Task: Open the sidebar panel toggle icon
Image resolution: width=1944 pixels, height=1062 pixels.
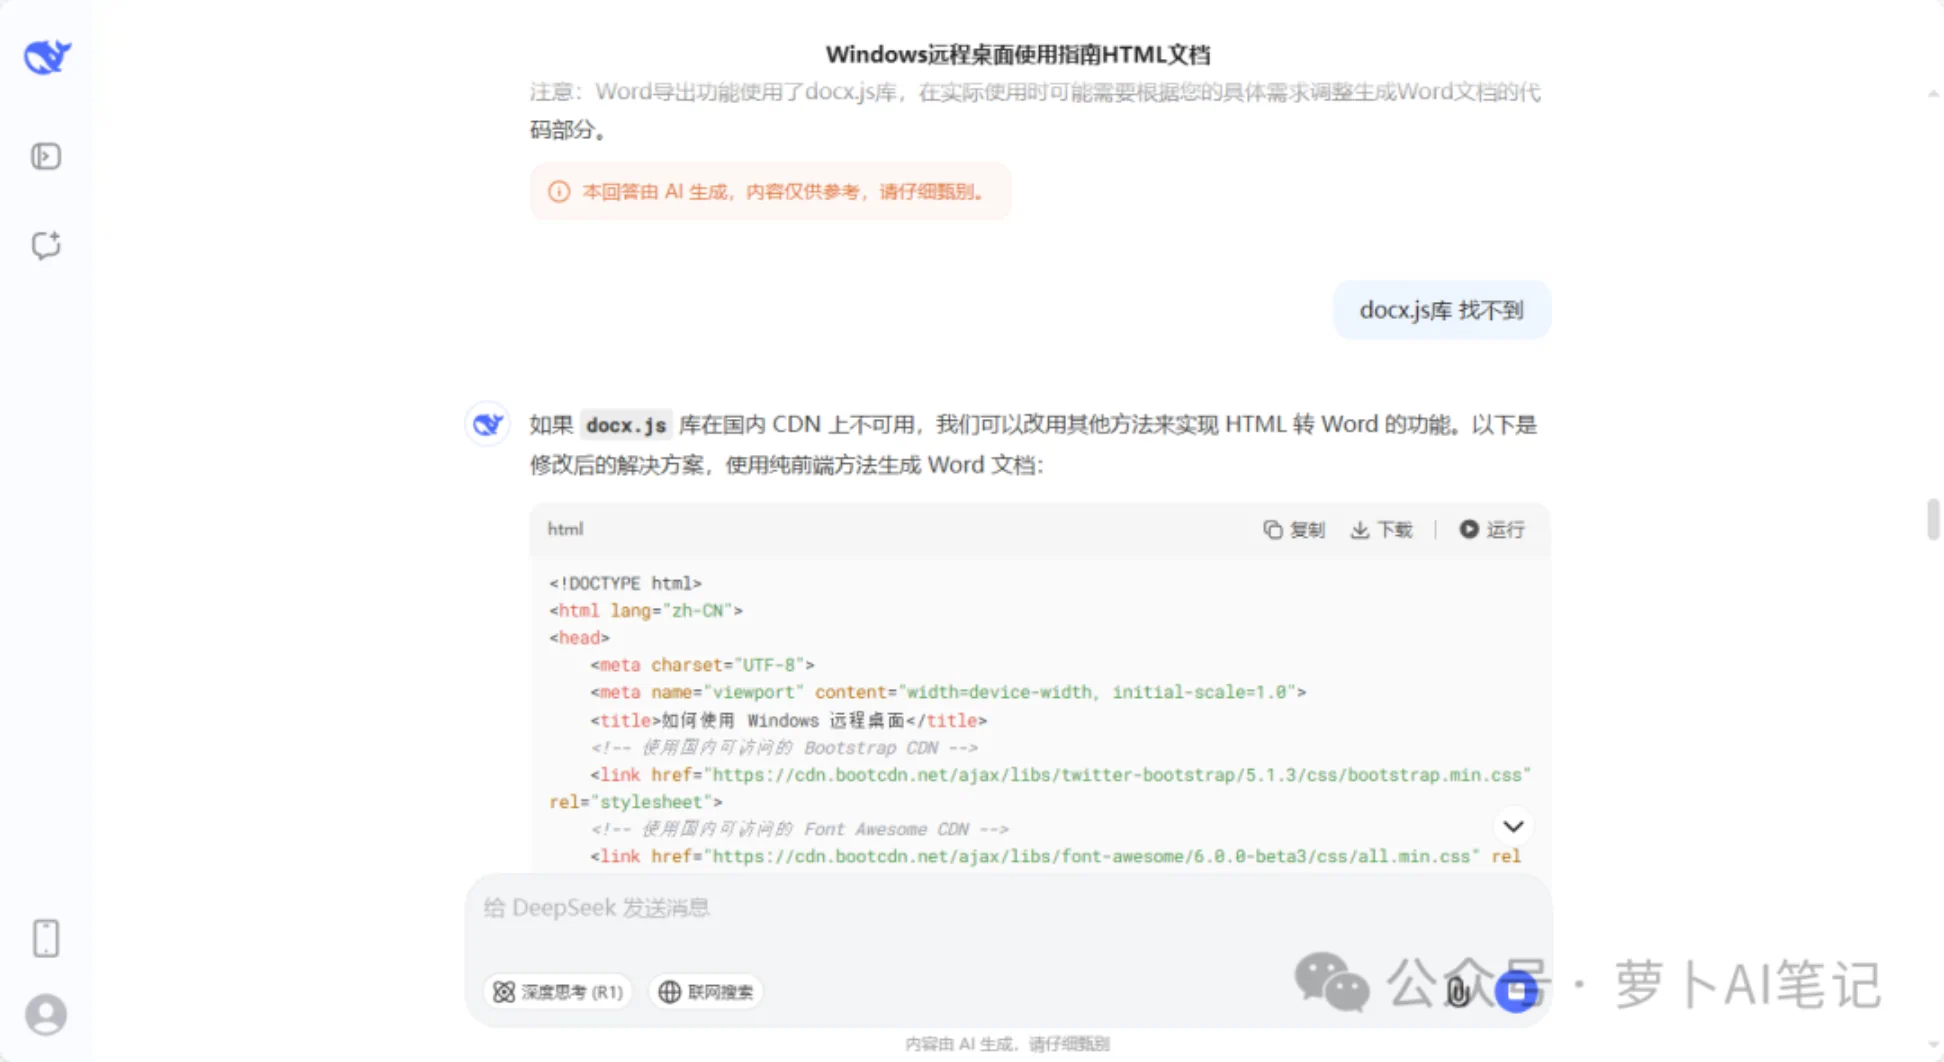Action: [46, 157]
